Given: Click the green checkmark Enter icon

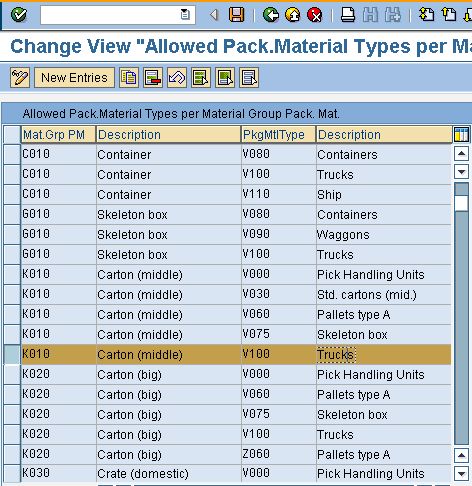Looking at the screenshot, I should click(x=19, y=15).
